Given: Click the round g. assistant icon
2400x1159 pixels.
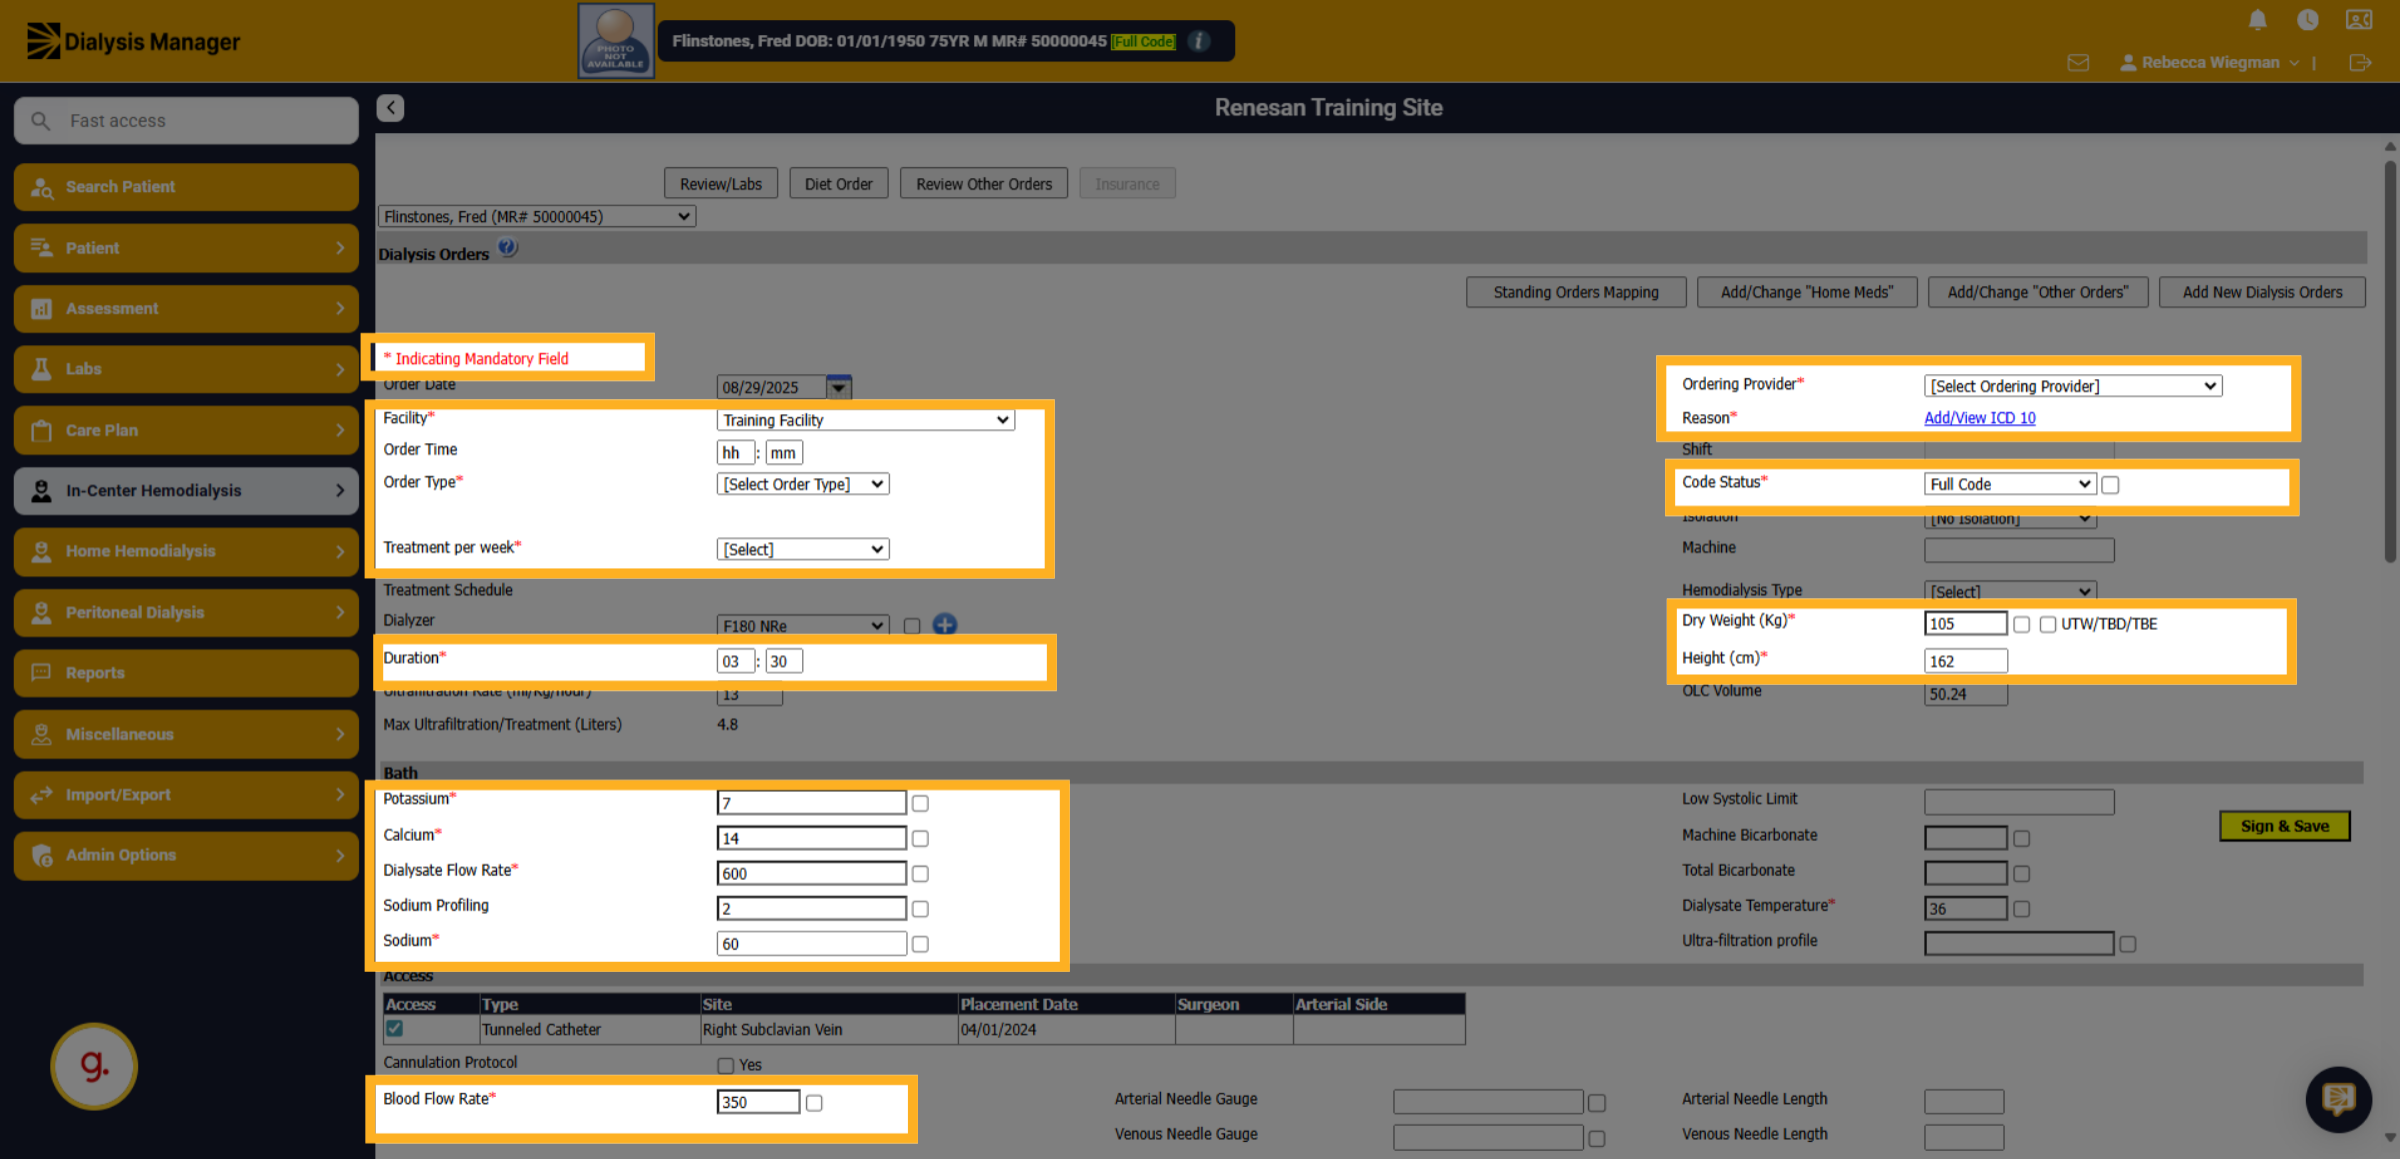Looking at the screenshot, I should point(94,1066).
